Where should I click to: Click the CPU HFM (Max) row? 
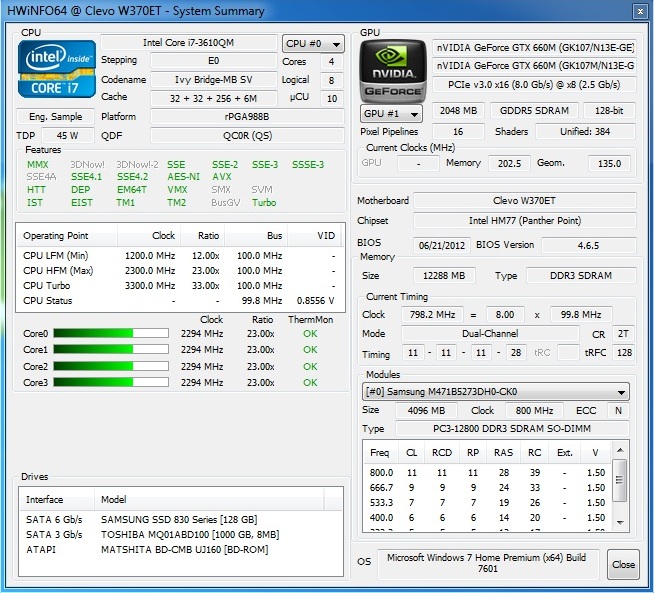(180, 271)
